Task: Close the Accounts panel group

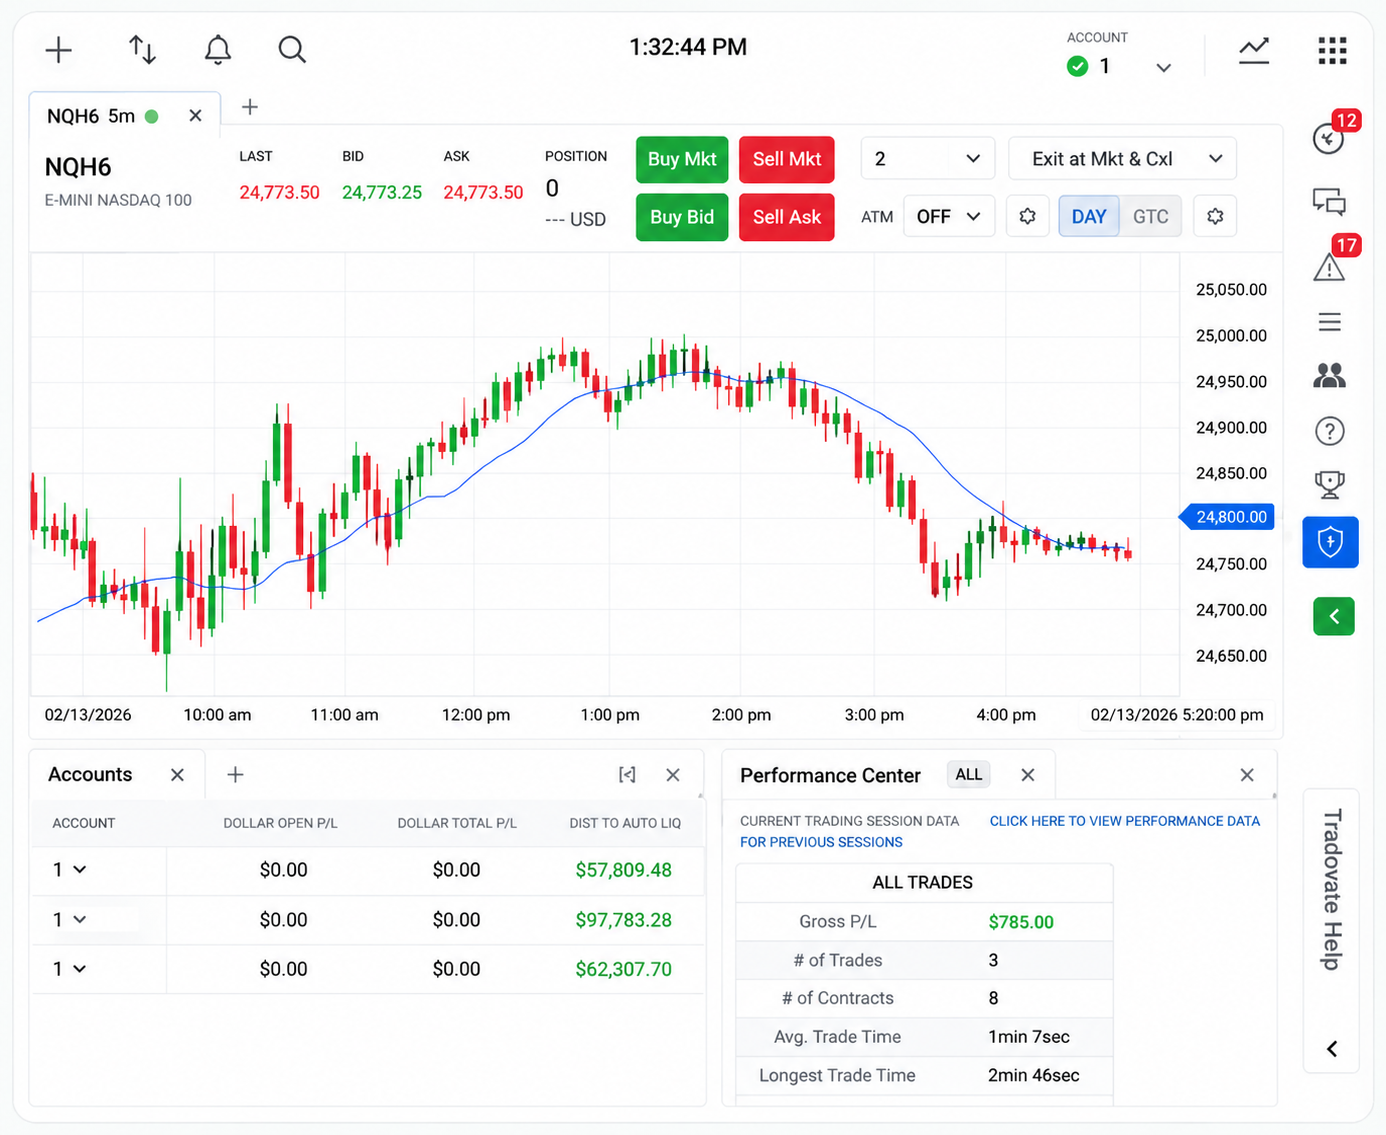Action: point(673,775)
